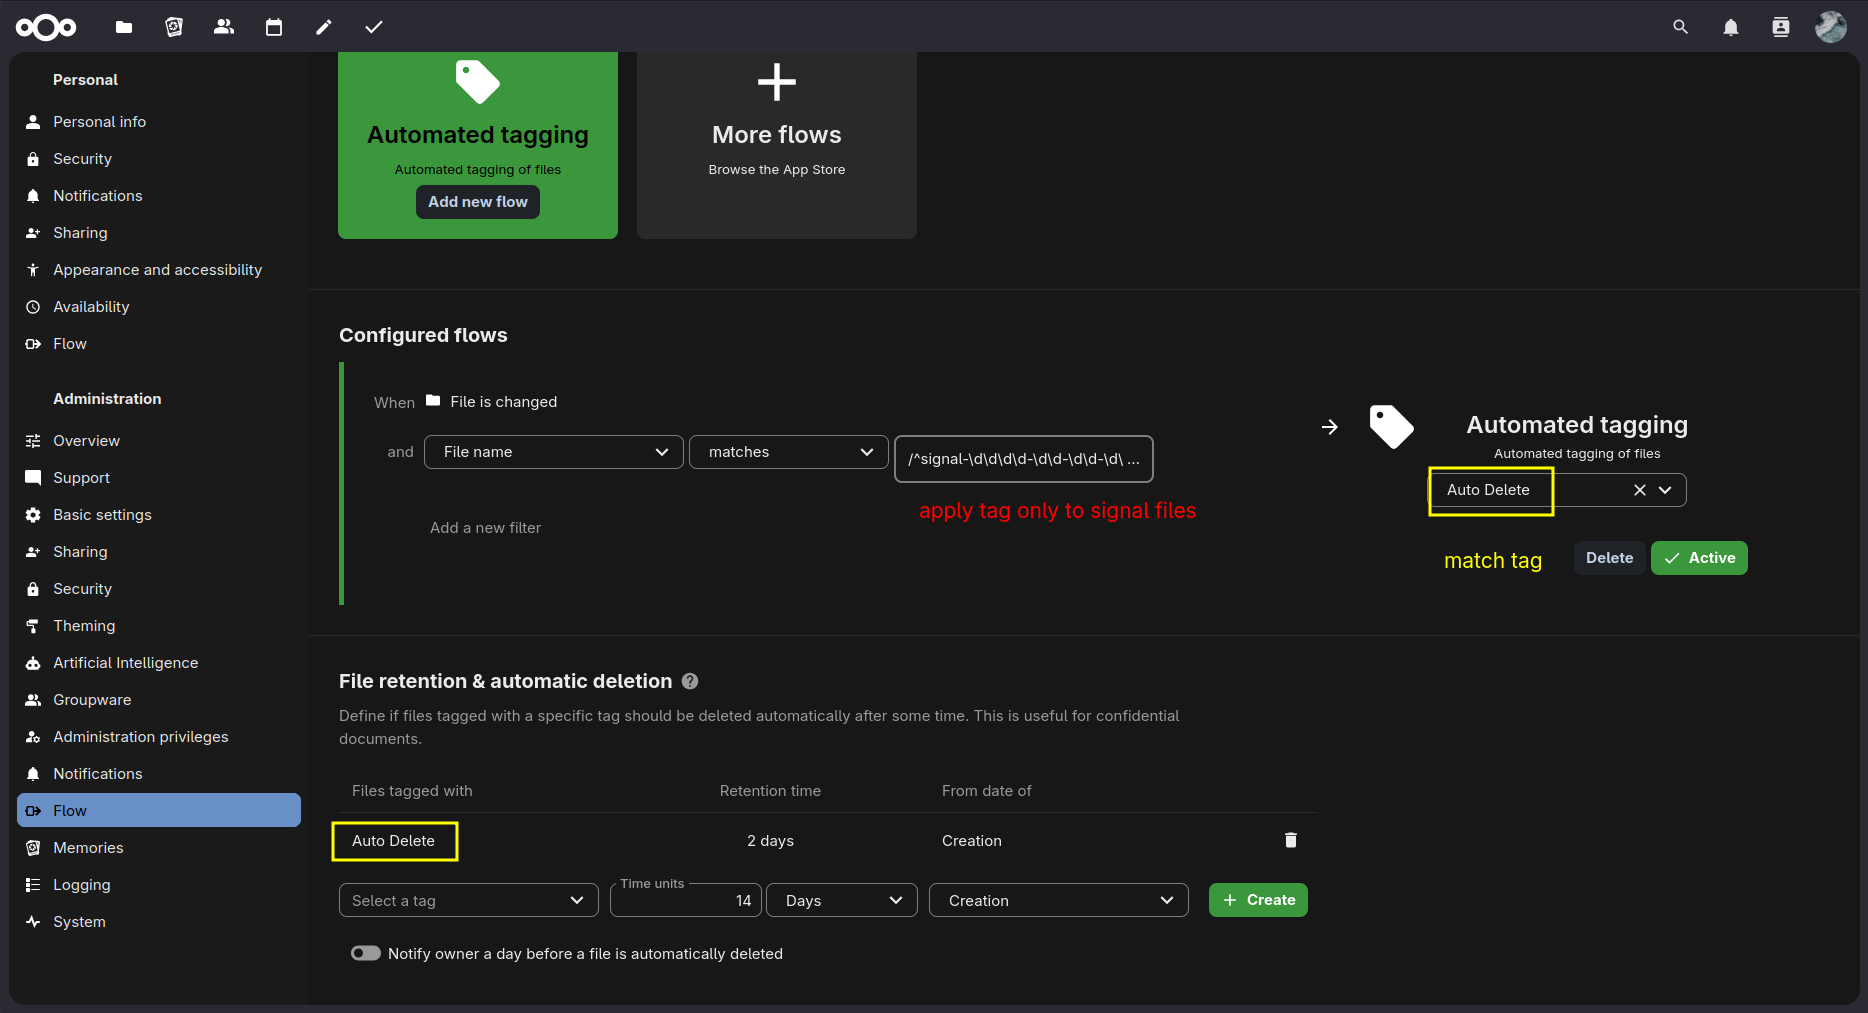Screen dimensions: 1868x1013
Task: Open the notifications bell in header
Action: (x=1731, y=27)
